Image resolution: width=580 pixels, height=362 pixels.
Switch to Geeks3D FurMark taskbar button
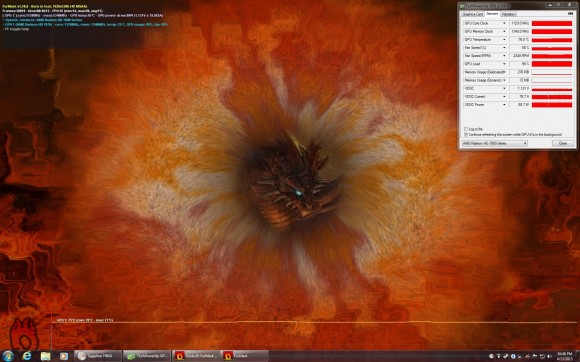point(196,356)
